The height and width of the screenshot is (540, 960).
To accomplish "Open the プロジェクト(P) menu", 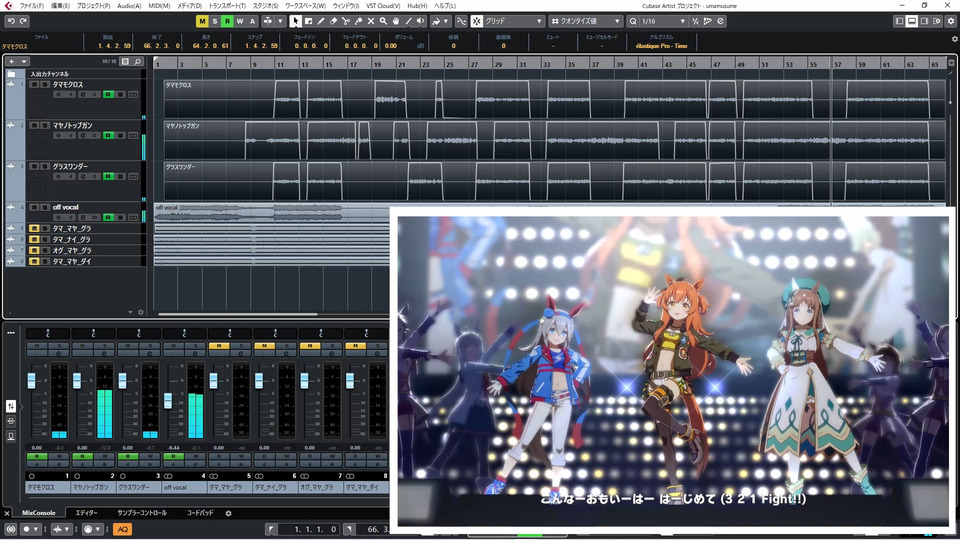I will 93,6.
